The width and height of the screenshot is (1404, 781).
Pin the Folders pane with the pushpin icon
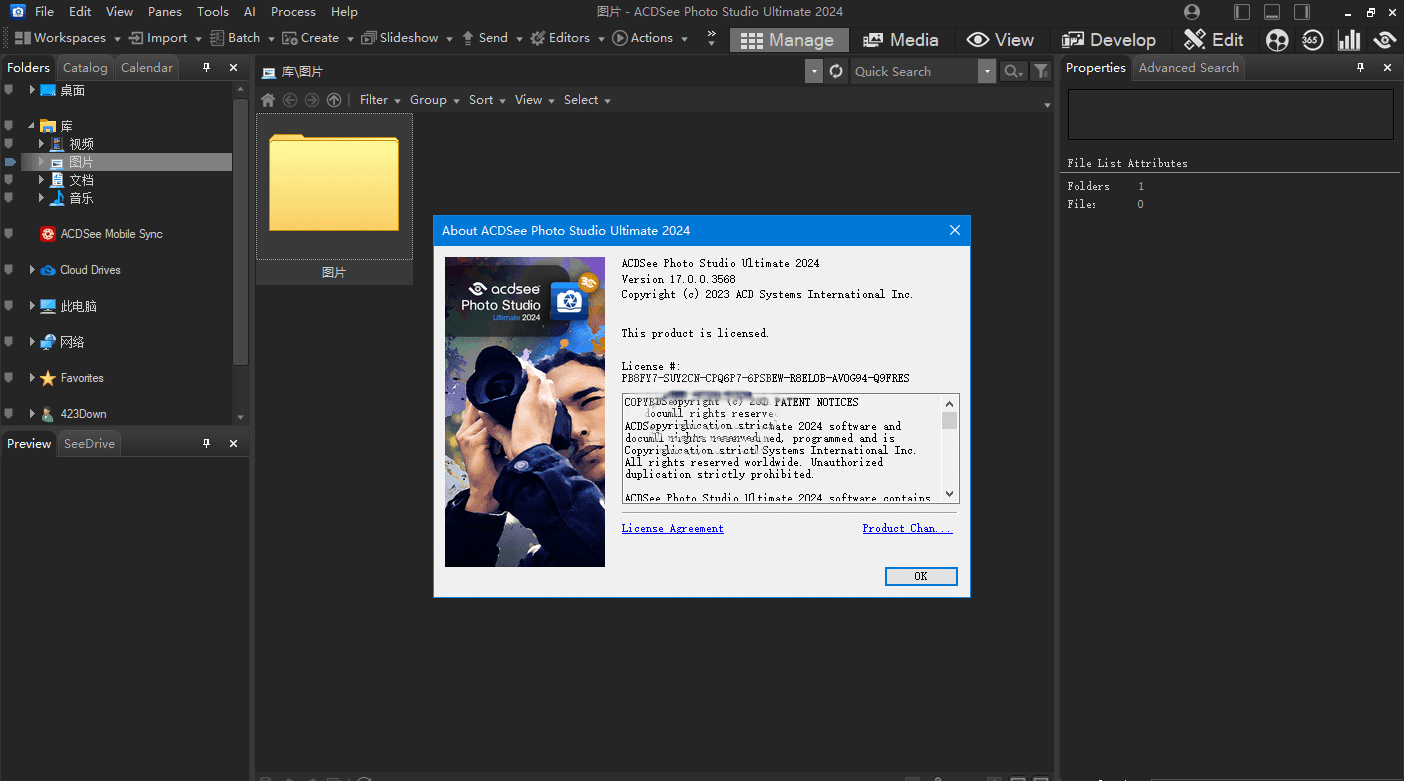click(x=207, y=67)
